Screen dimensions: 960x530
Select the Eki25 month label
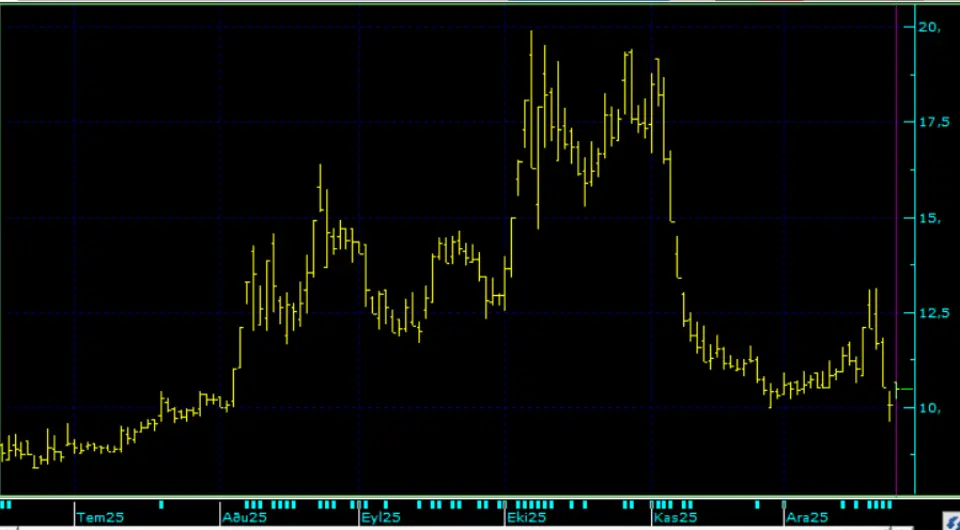[x=526, y=517]
